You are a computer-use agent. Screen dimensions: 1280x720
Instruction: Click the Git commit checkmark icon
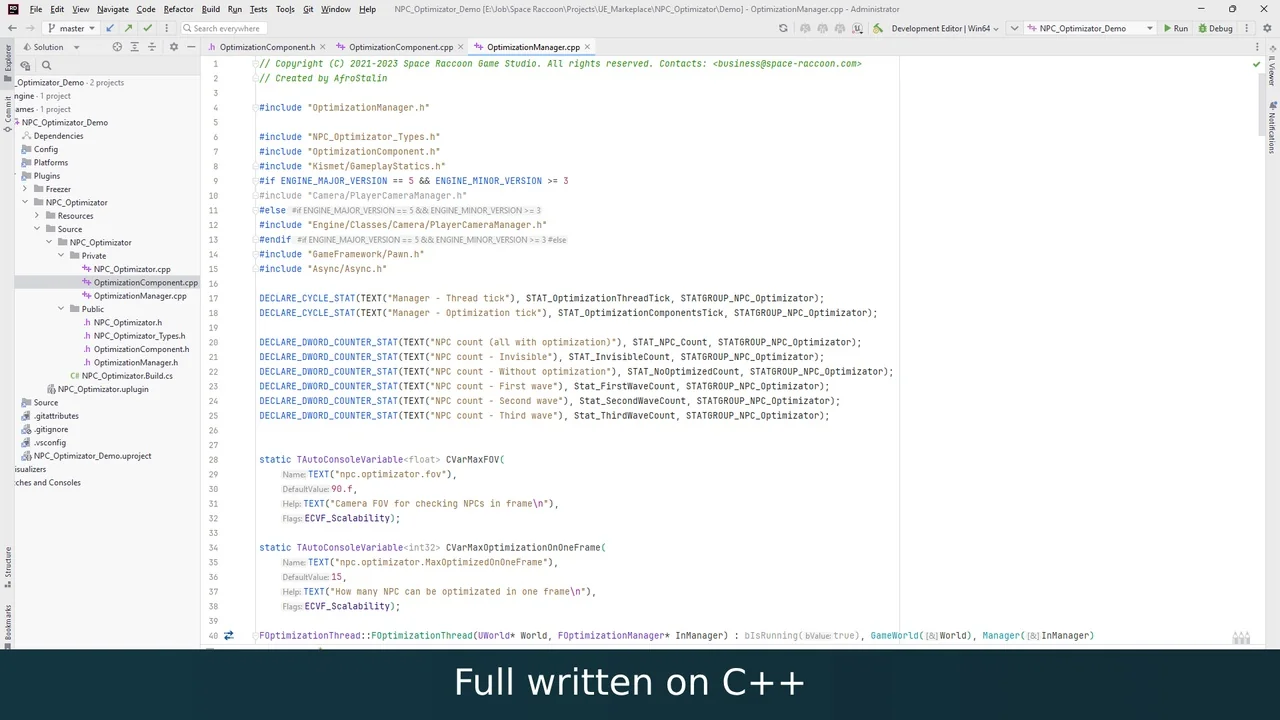[148, 28]
